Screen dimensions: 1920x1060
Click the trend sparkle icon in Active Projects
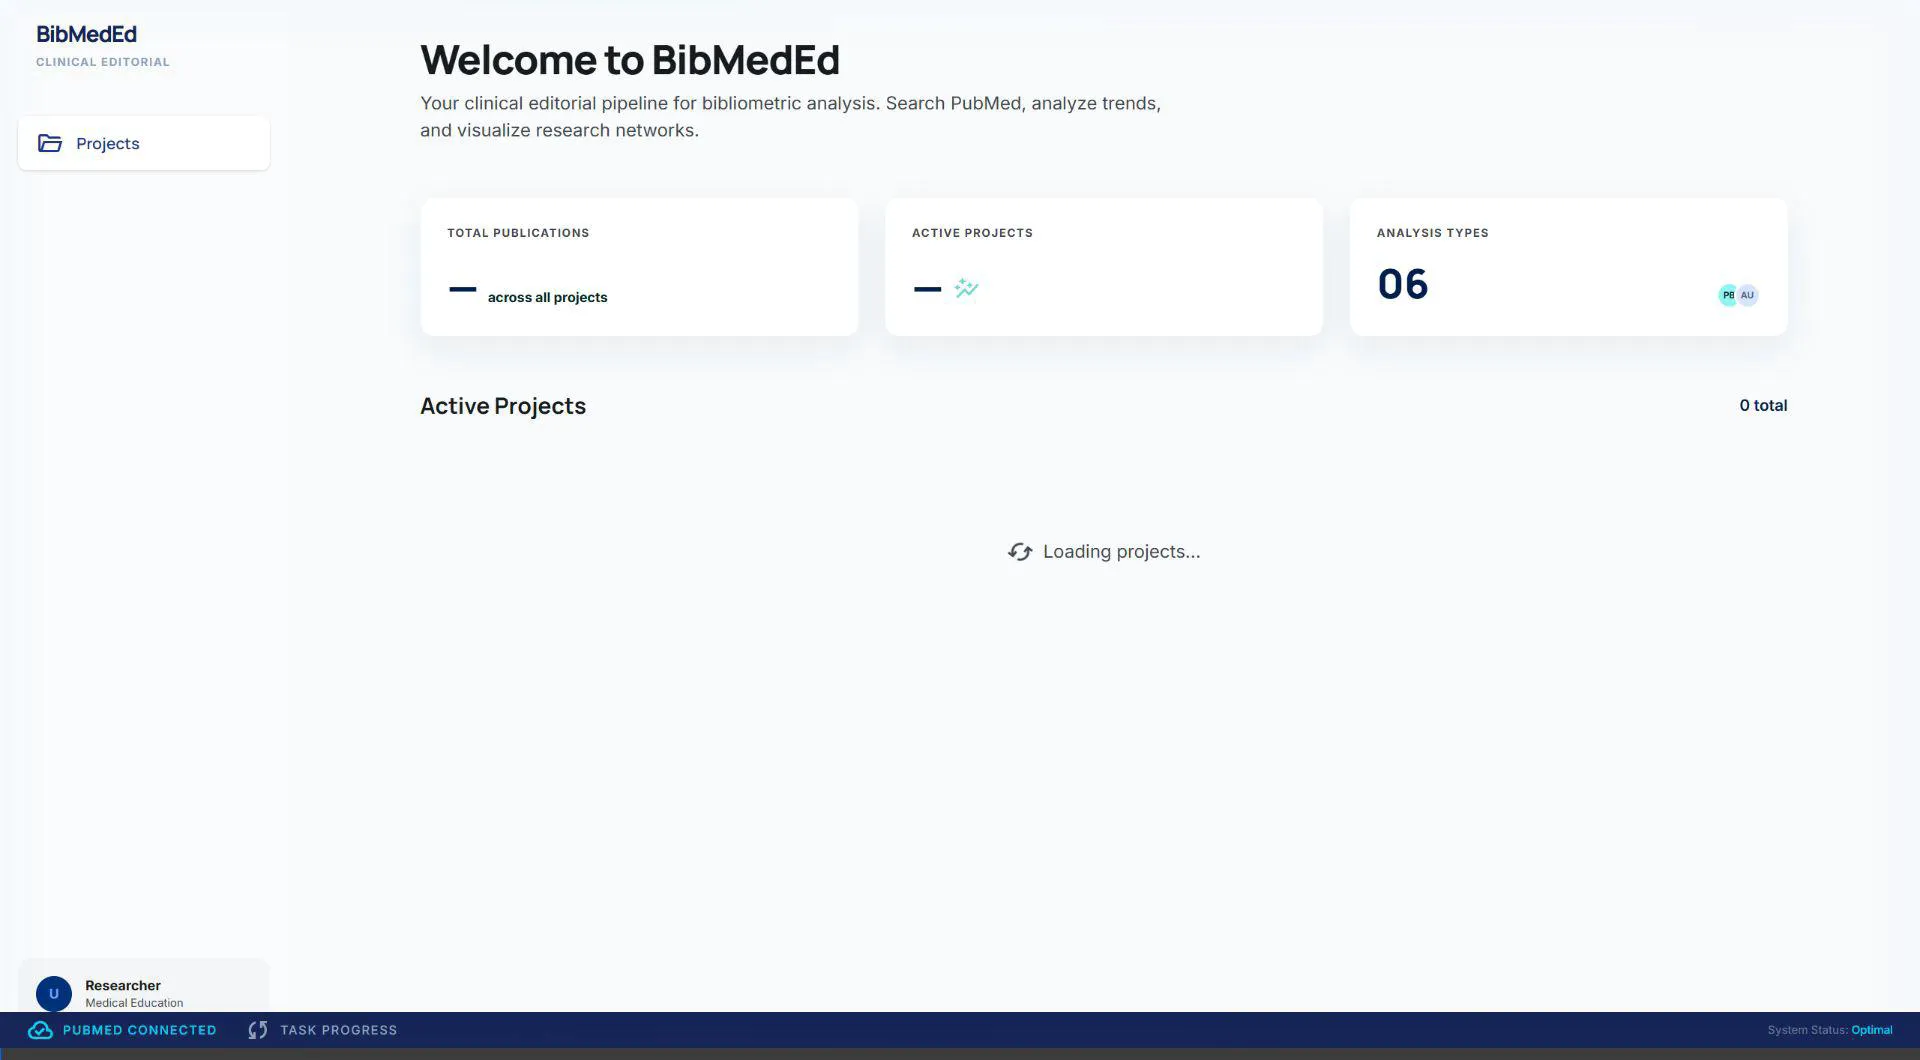click(966, 288)
